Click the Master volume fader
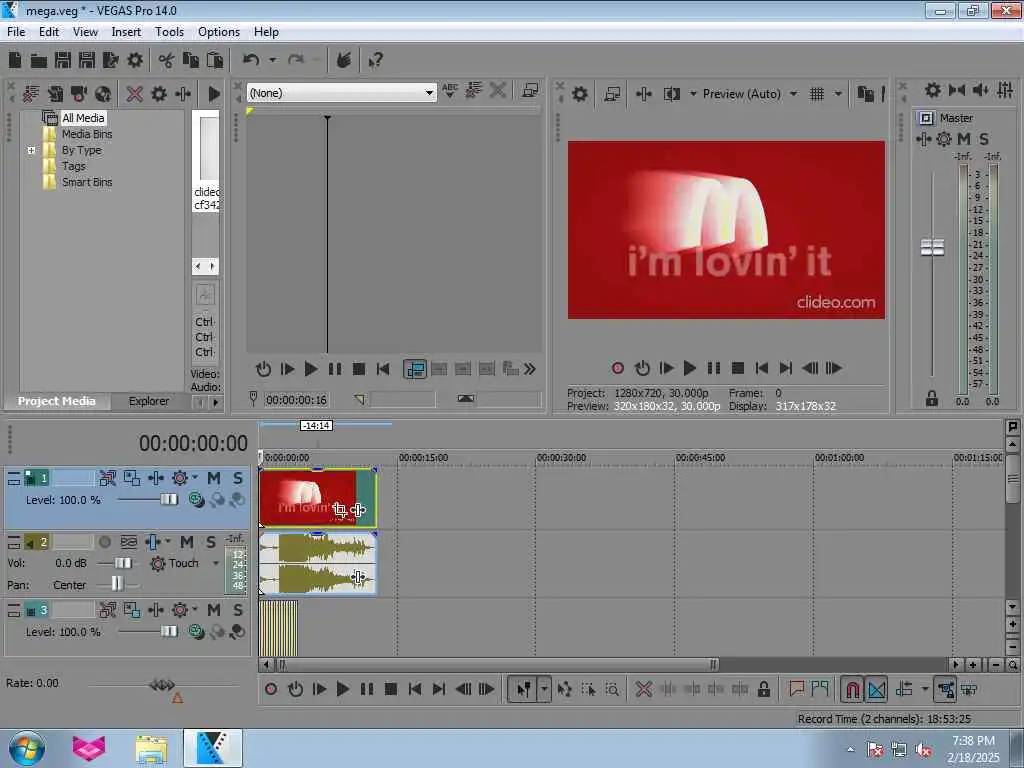 tap(932, 248)
